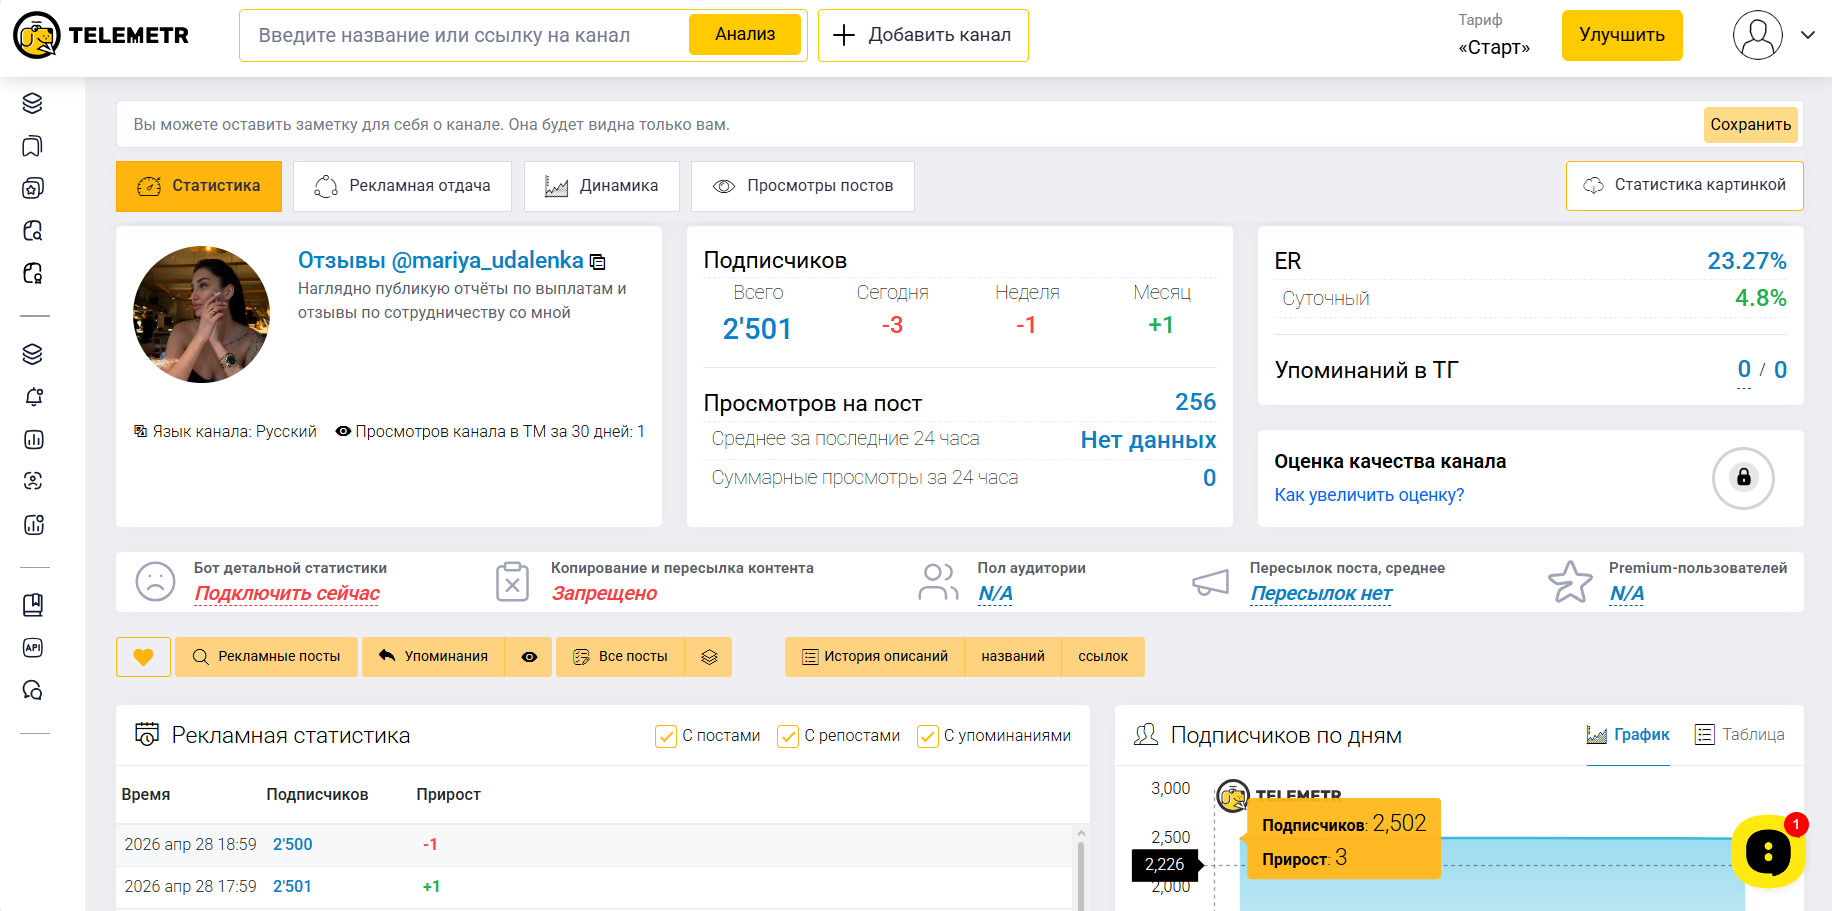Screen dimensions: 1832x911
Task: Toggle the С репостами checkbox
Action: click(788, 736)
